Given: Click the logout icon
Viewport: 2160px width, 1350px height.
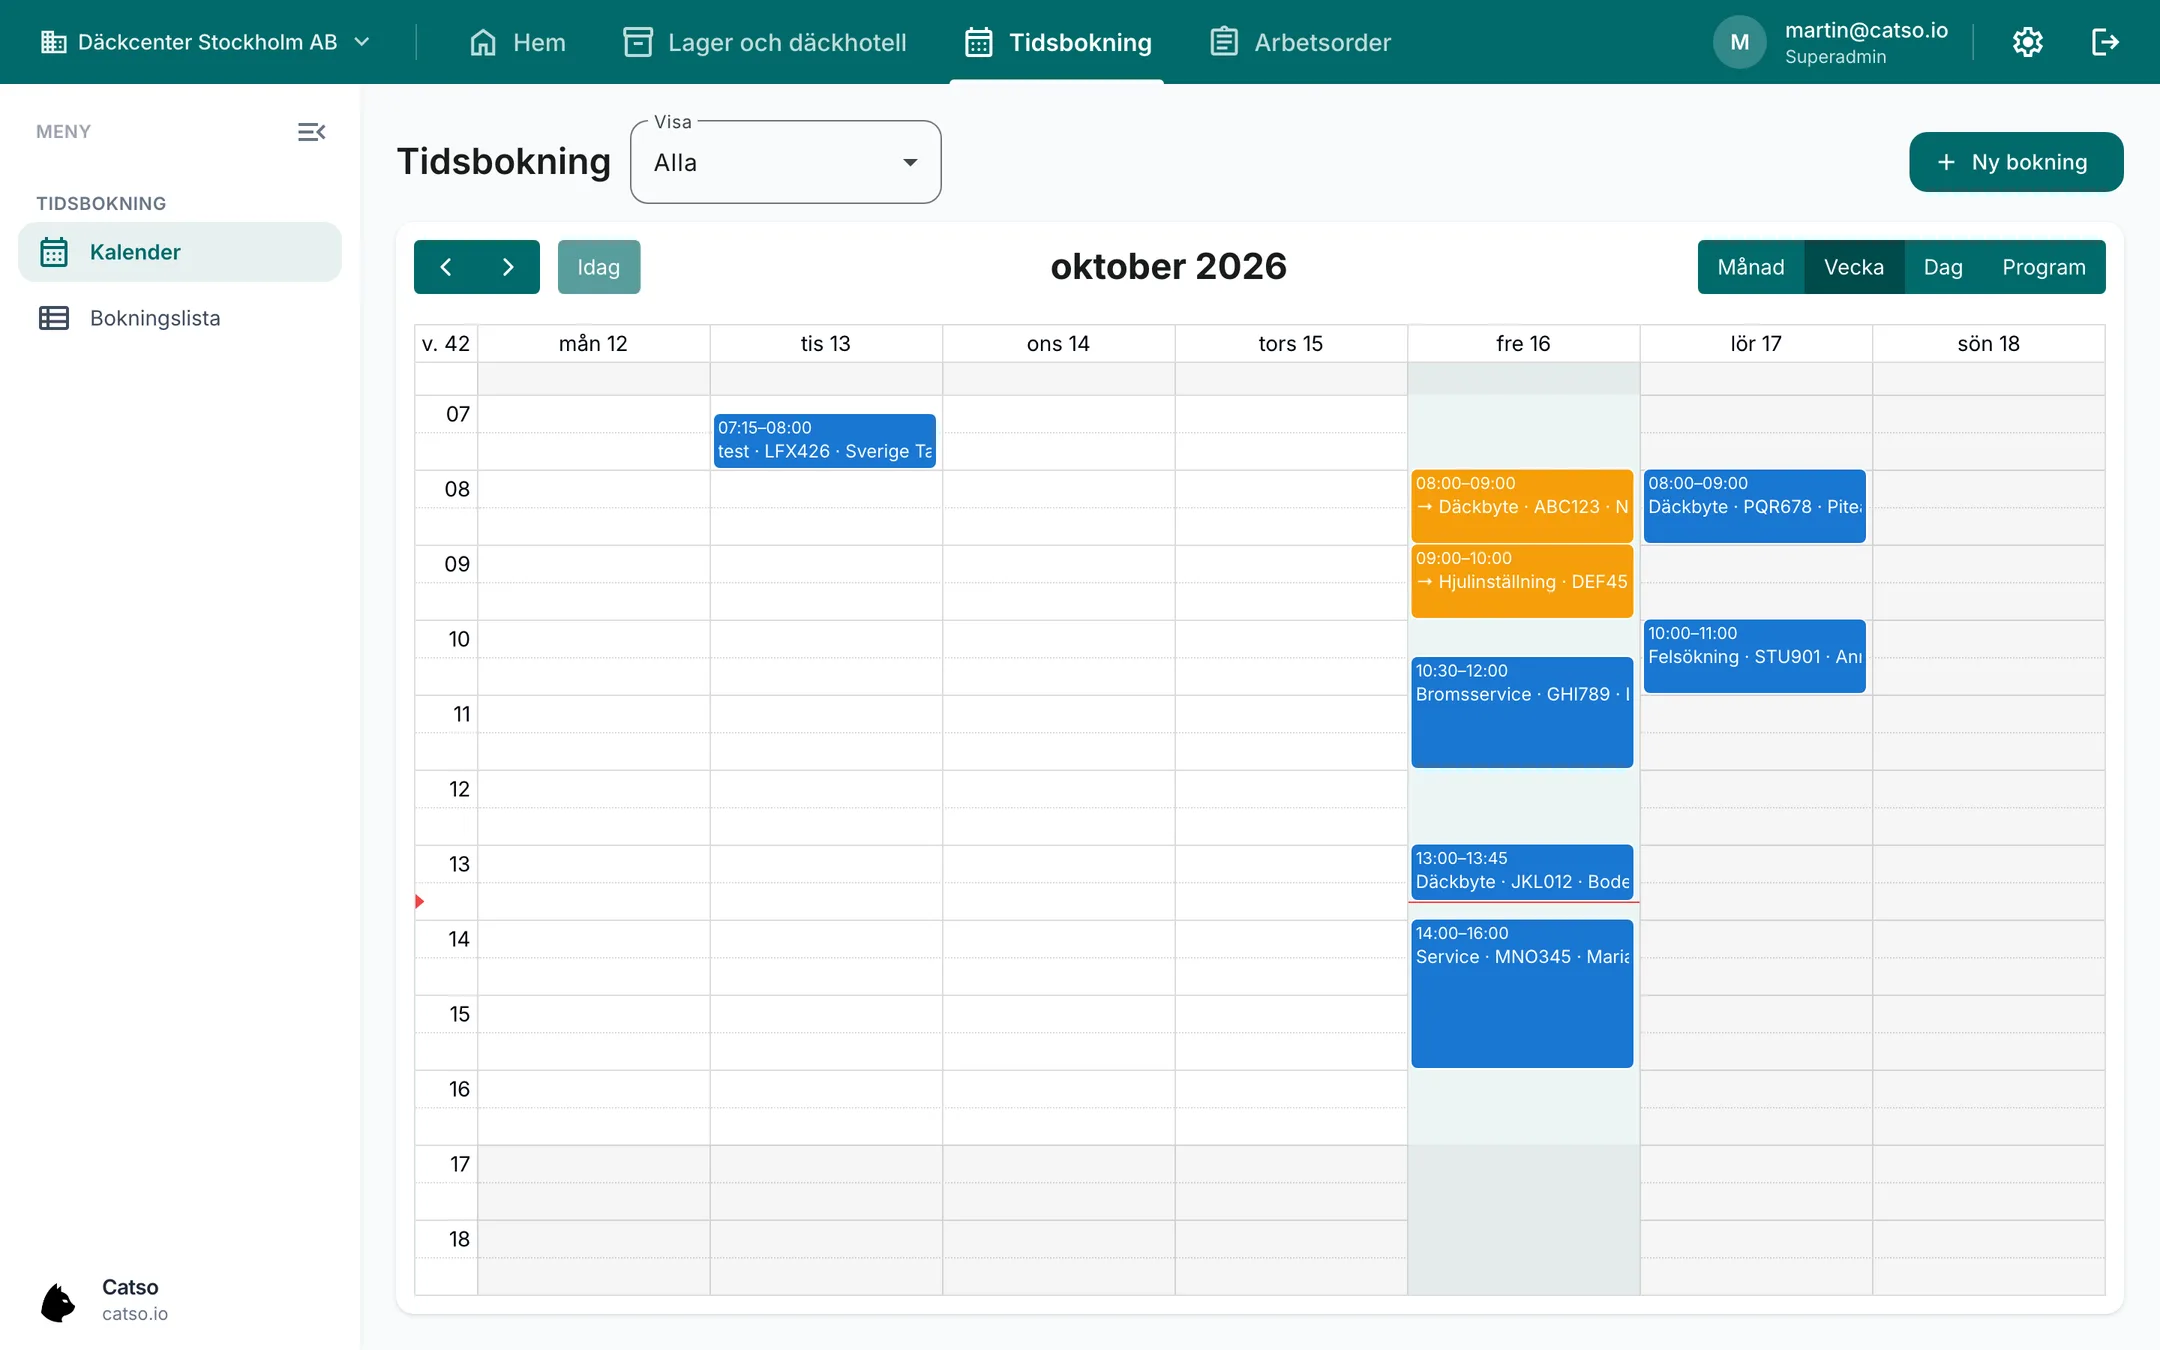Looking at the screenshot, I should tap(2105, 42).
